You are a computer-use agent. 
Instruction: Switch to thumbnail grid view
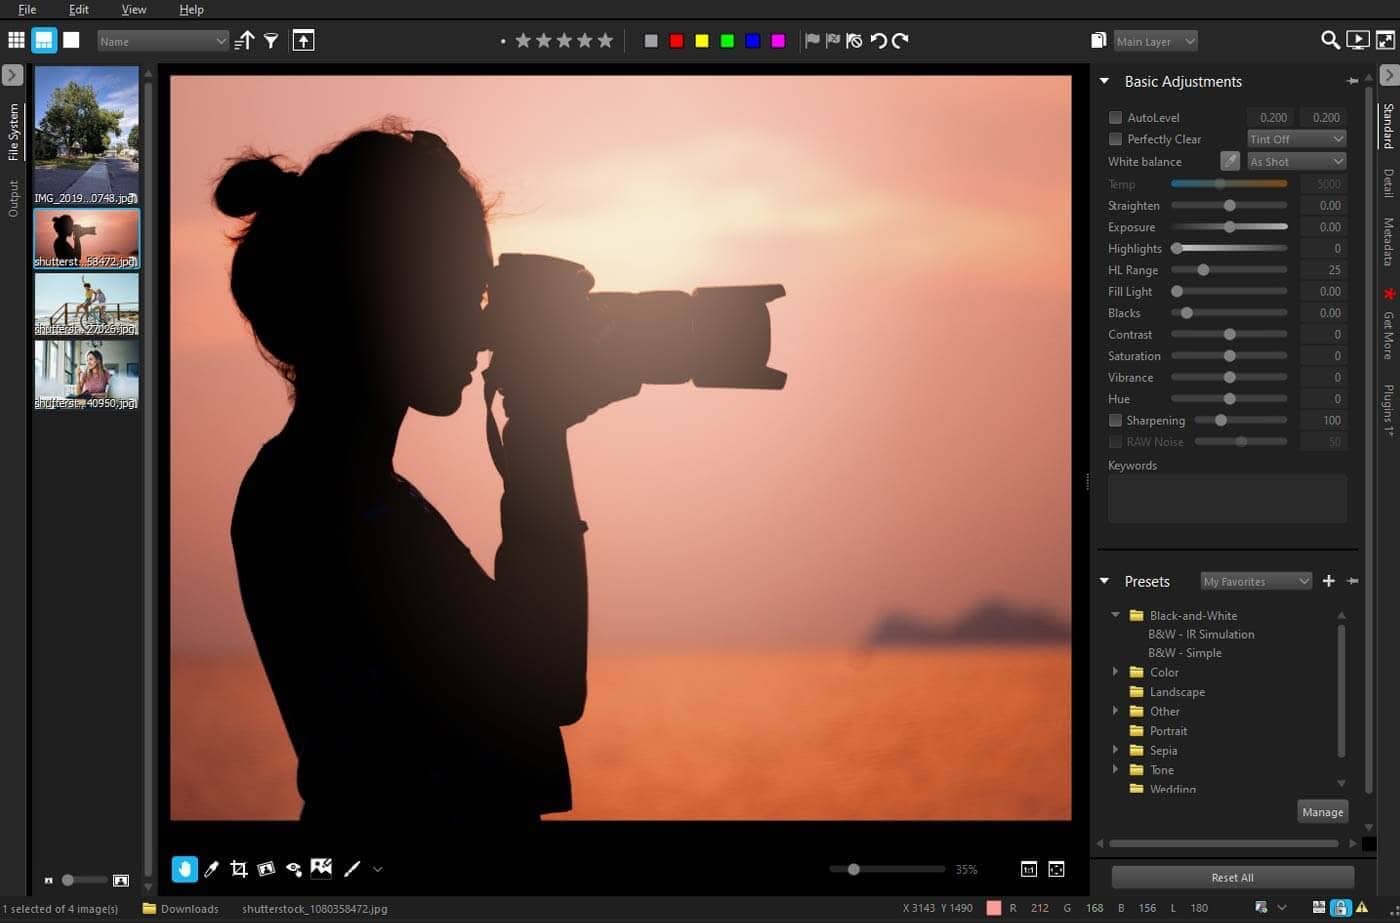click(17, 40)
